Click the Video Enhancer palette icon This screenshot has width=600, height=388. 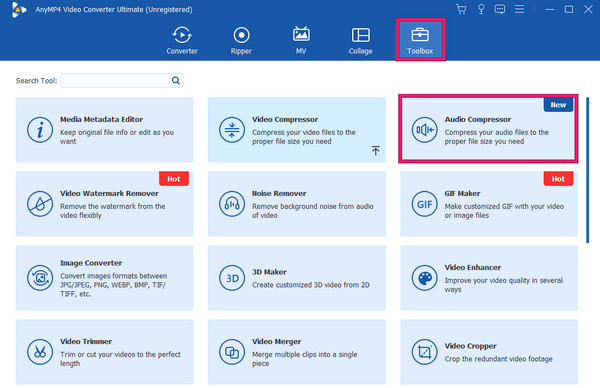424,278
